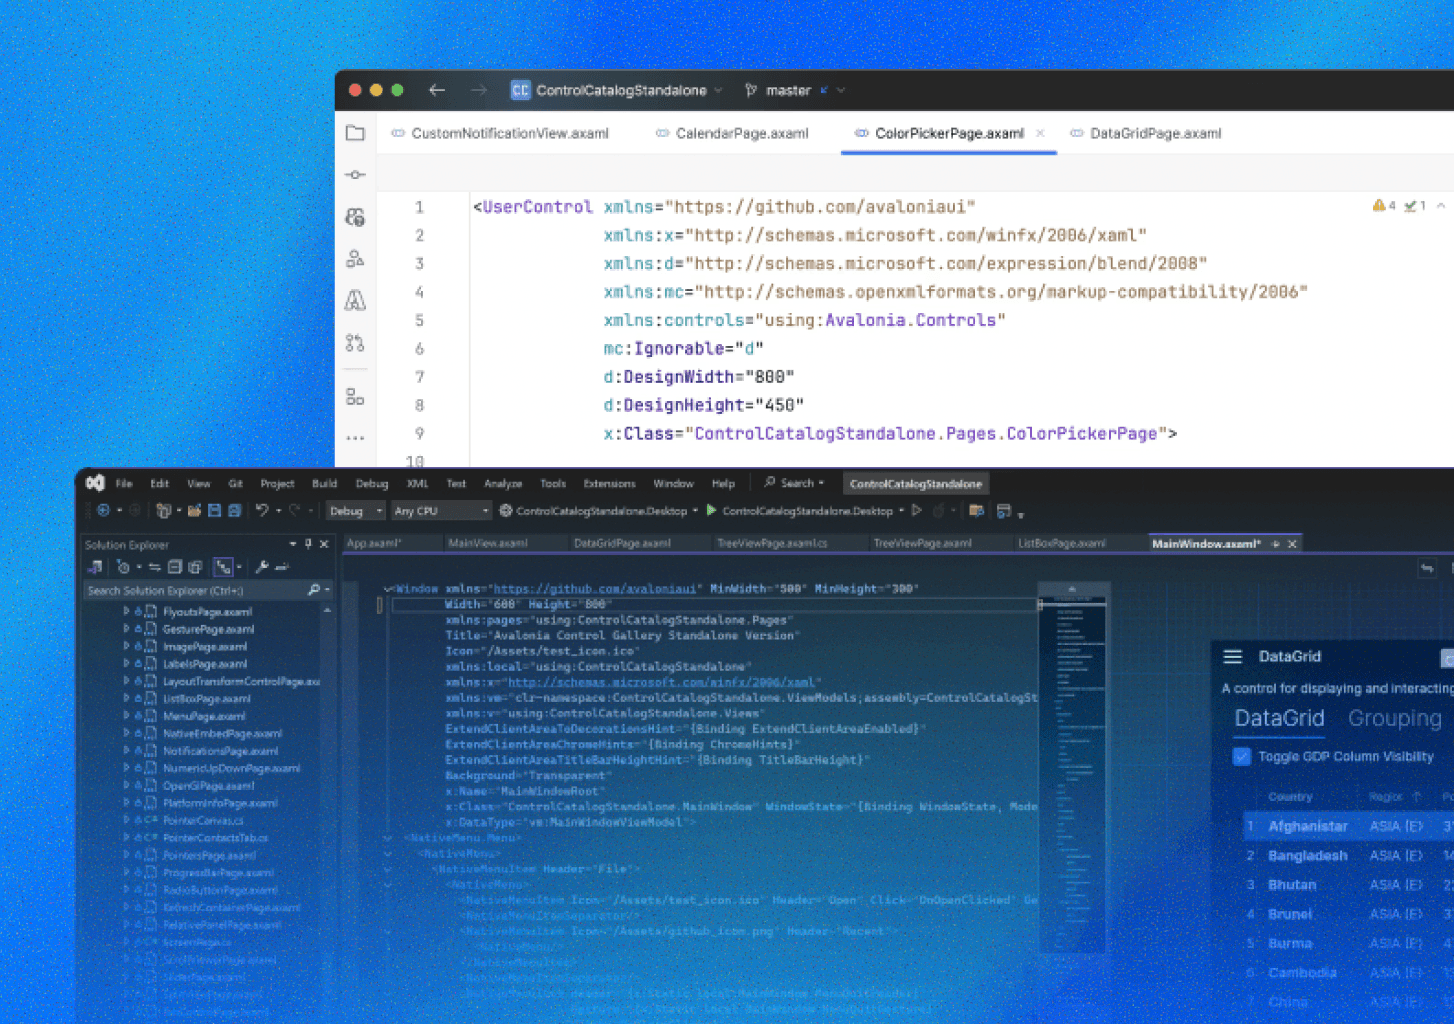The width and height of the screenshot is (1454, 1024).
Task: Click the Collapse All icon in Solution Explorer
Action: pyautogui.click(x=175, y=567)
